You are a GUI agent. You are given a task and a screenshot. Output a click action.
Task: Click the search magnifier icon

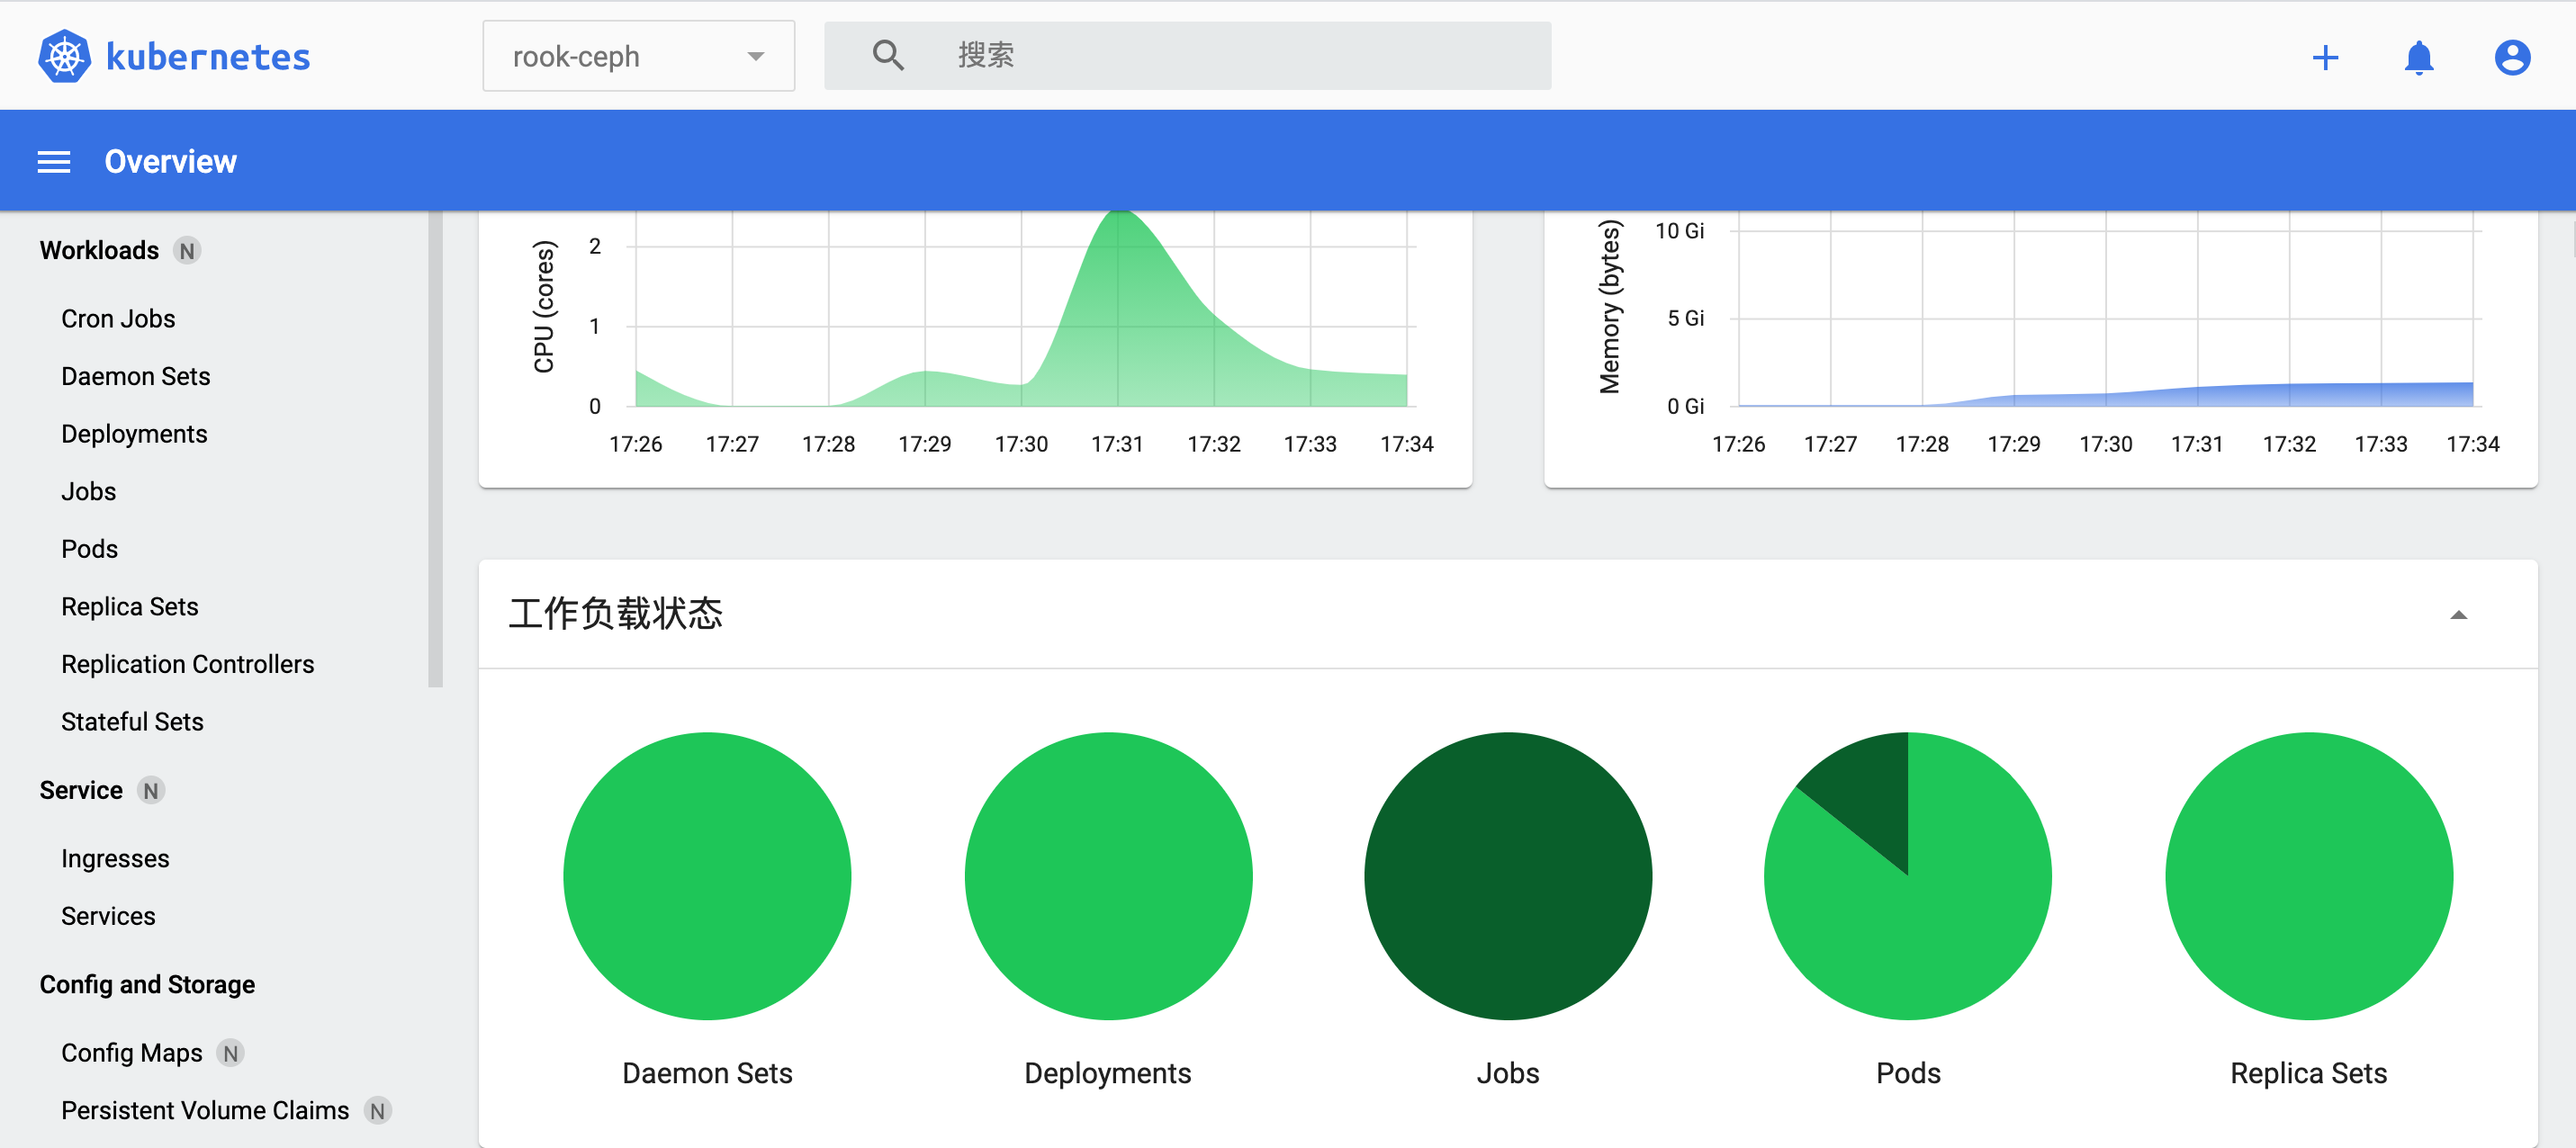click(887, 56)
